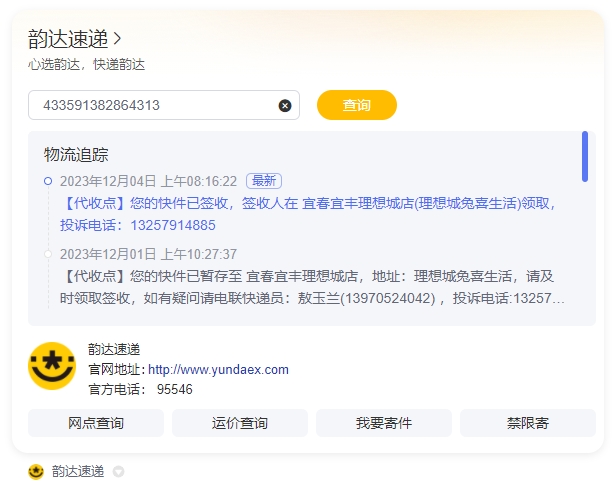Click the complaint number 13257914885

pos(173,226)
